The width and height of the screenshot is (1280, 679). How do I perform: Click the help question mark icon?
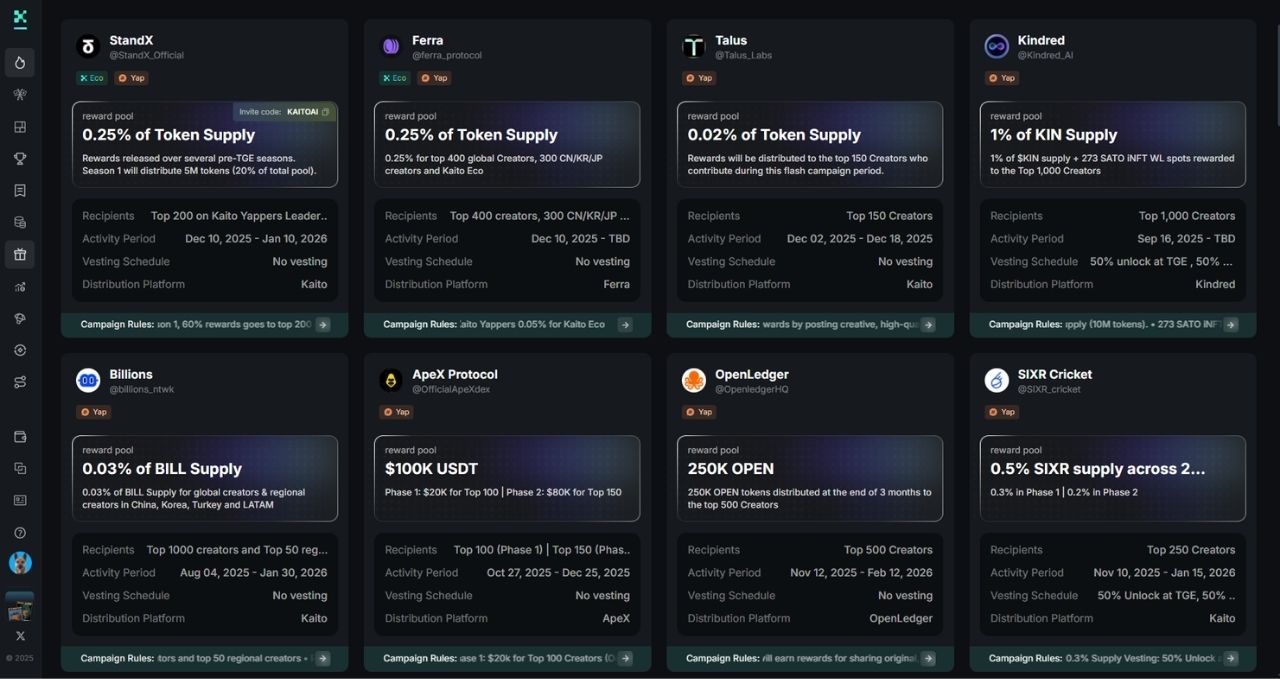[20, 533]
